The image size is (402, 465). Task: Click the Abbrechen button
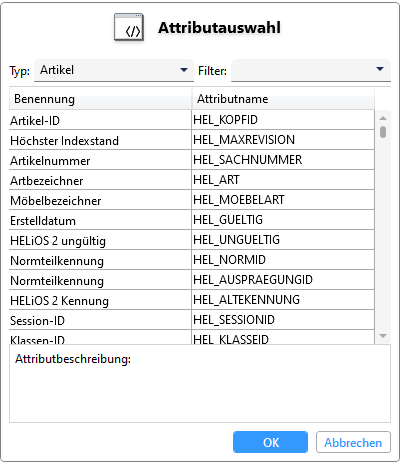click(353, 442)
